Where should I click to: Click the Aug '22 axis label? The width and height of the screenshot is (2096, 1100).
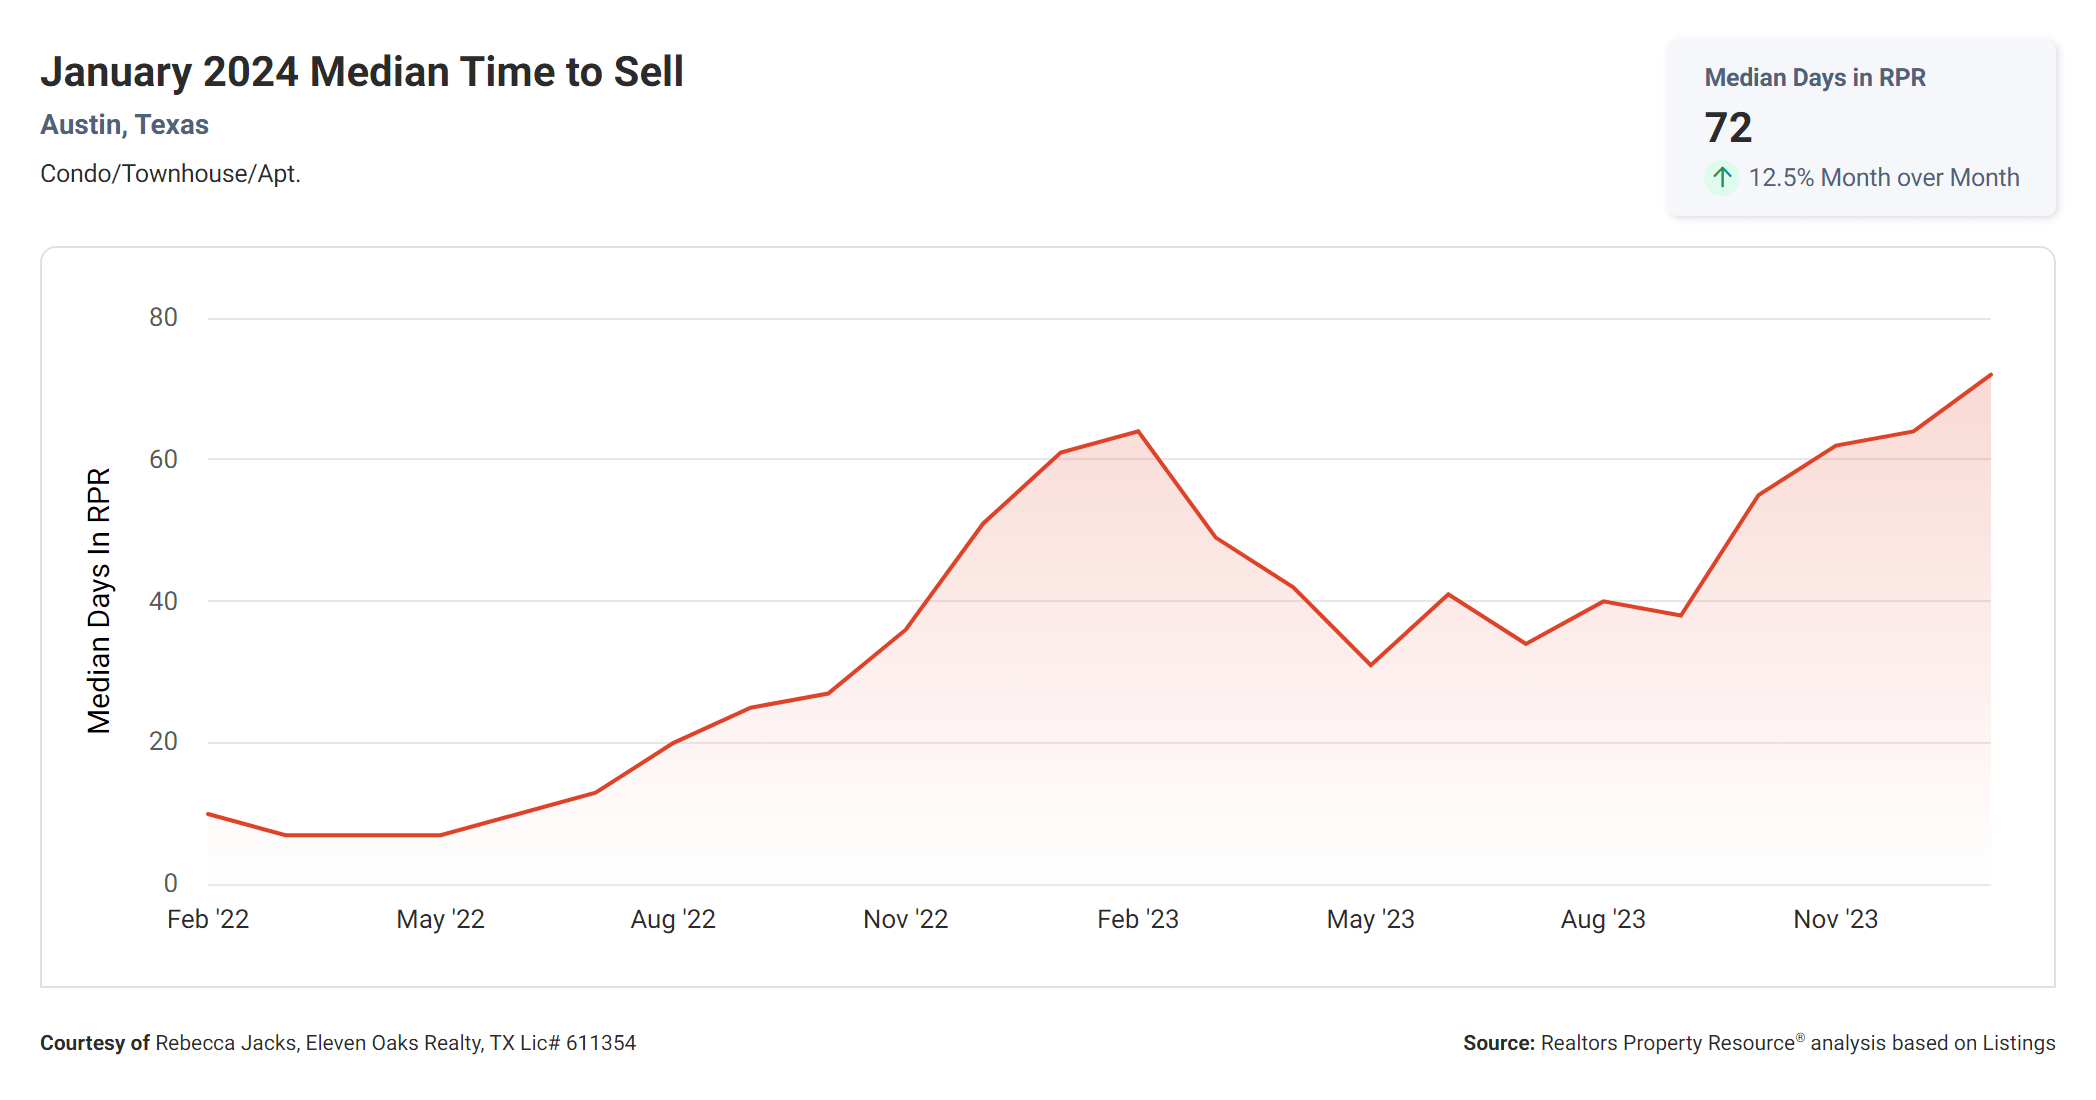point(673,919)
